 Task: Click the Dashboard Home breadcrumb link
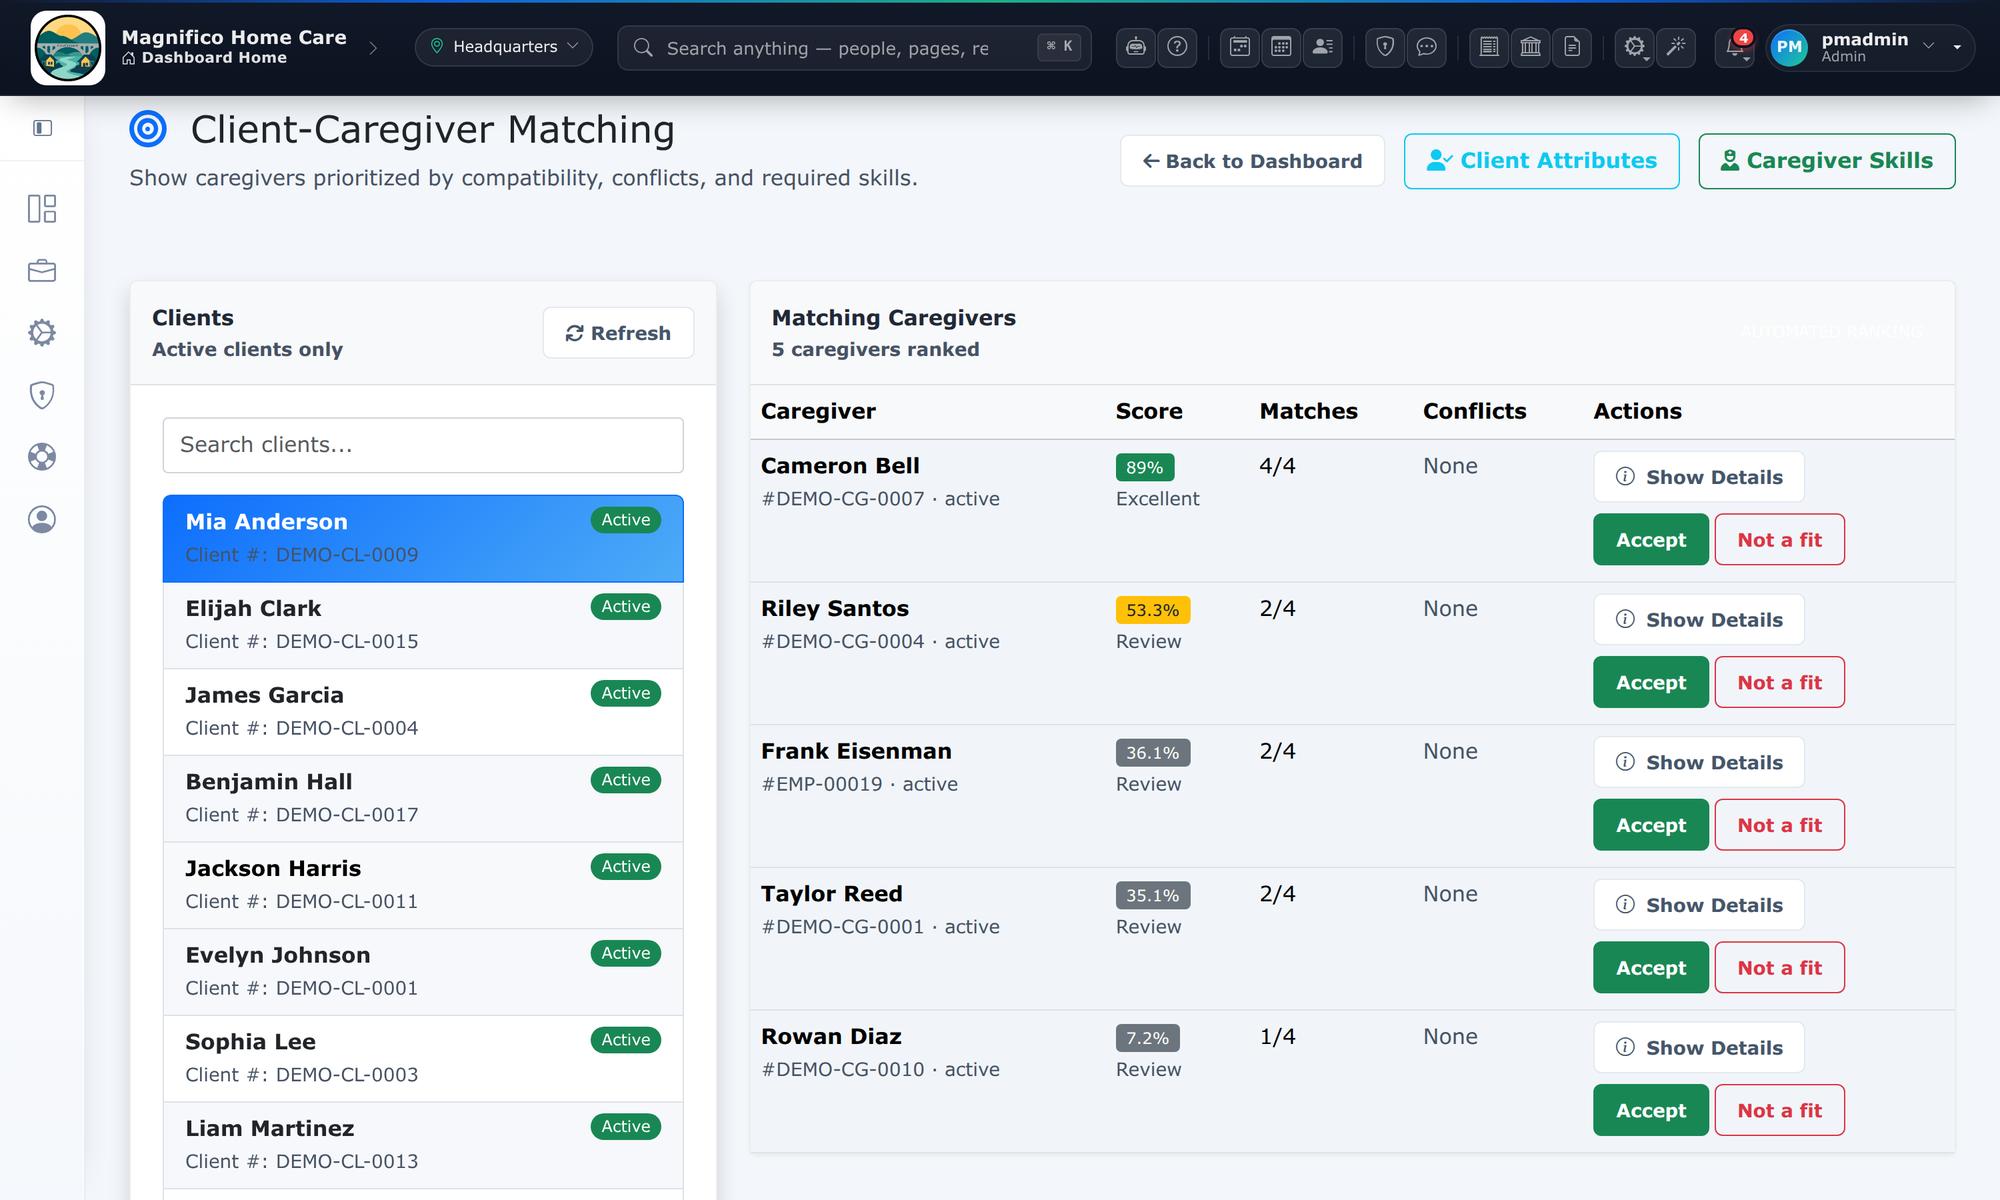[x=205, y=58]
